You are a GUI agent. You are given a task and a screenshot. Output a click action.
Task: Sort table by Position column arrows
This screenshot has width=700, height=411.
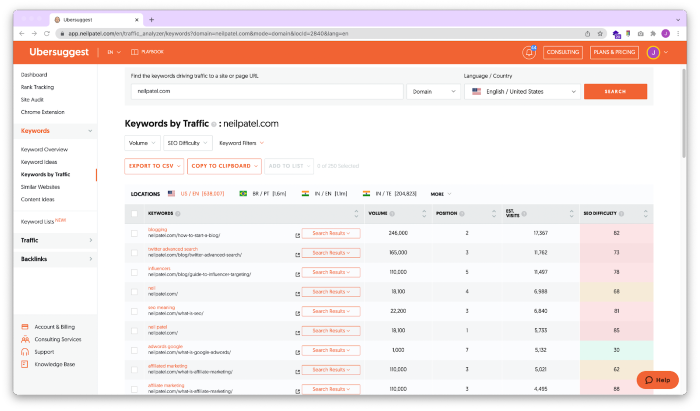click(x=494, y=214)
